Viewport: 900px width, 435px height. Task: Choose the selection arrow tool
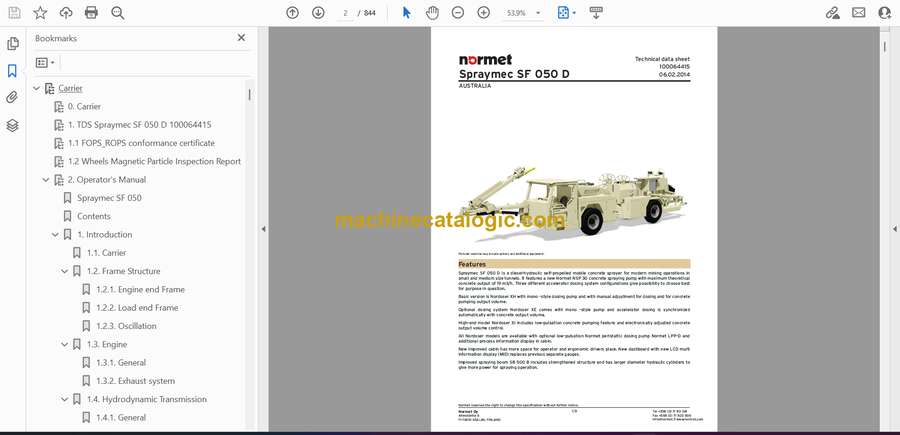[x=406, y=13]
